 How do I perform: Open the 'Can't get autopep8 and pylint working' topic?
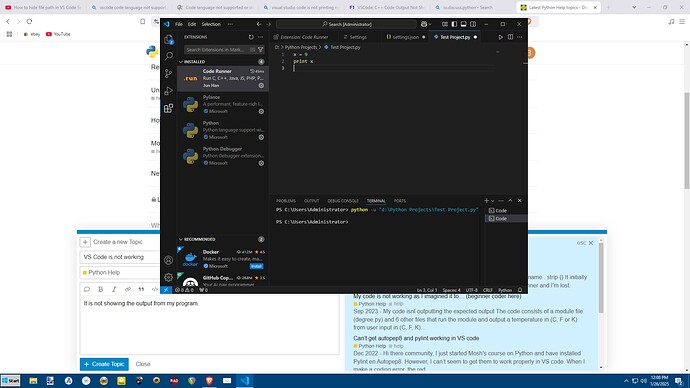tap(416, 338)
